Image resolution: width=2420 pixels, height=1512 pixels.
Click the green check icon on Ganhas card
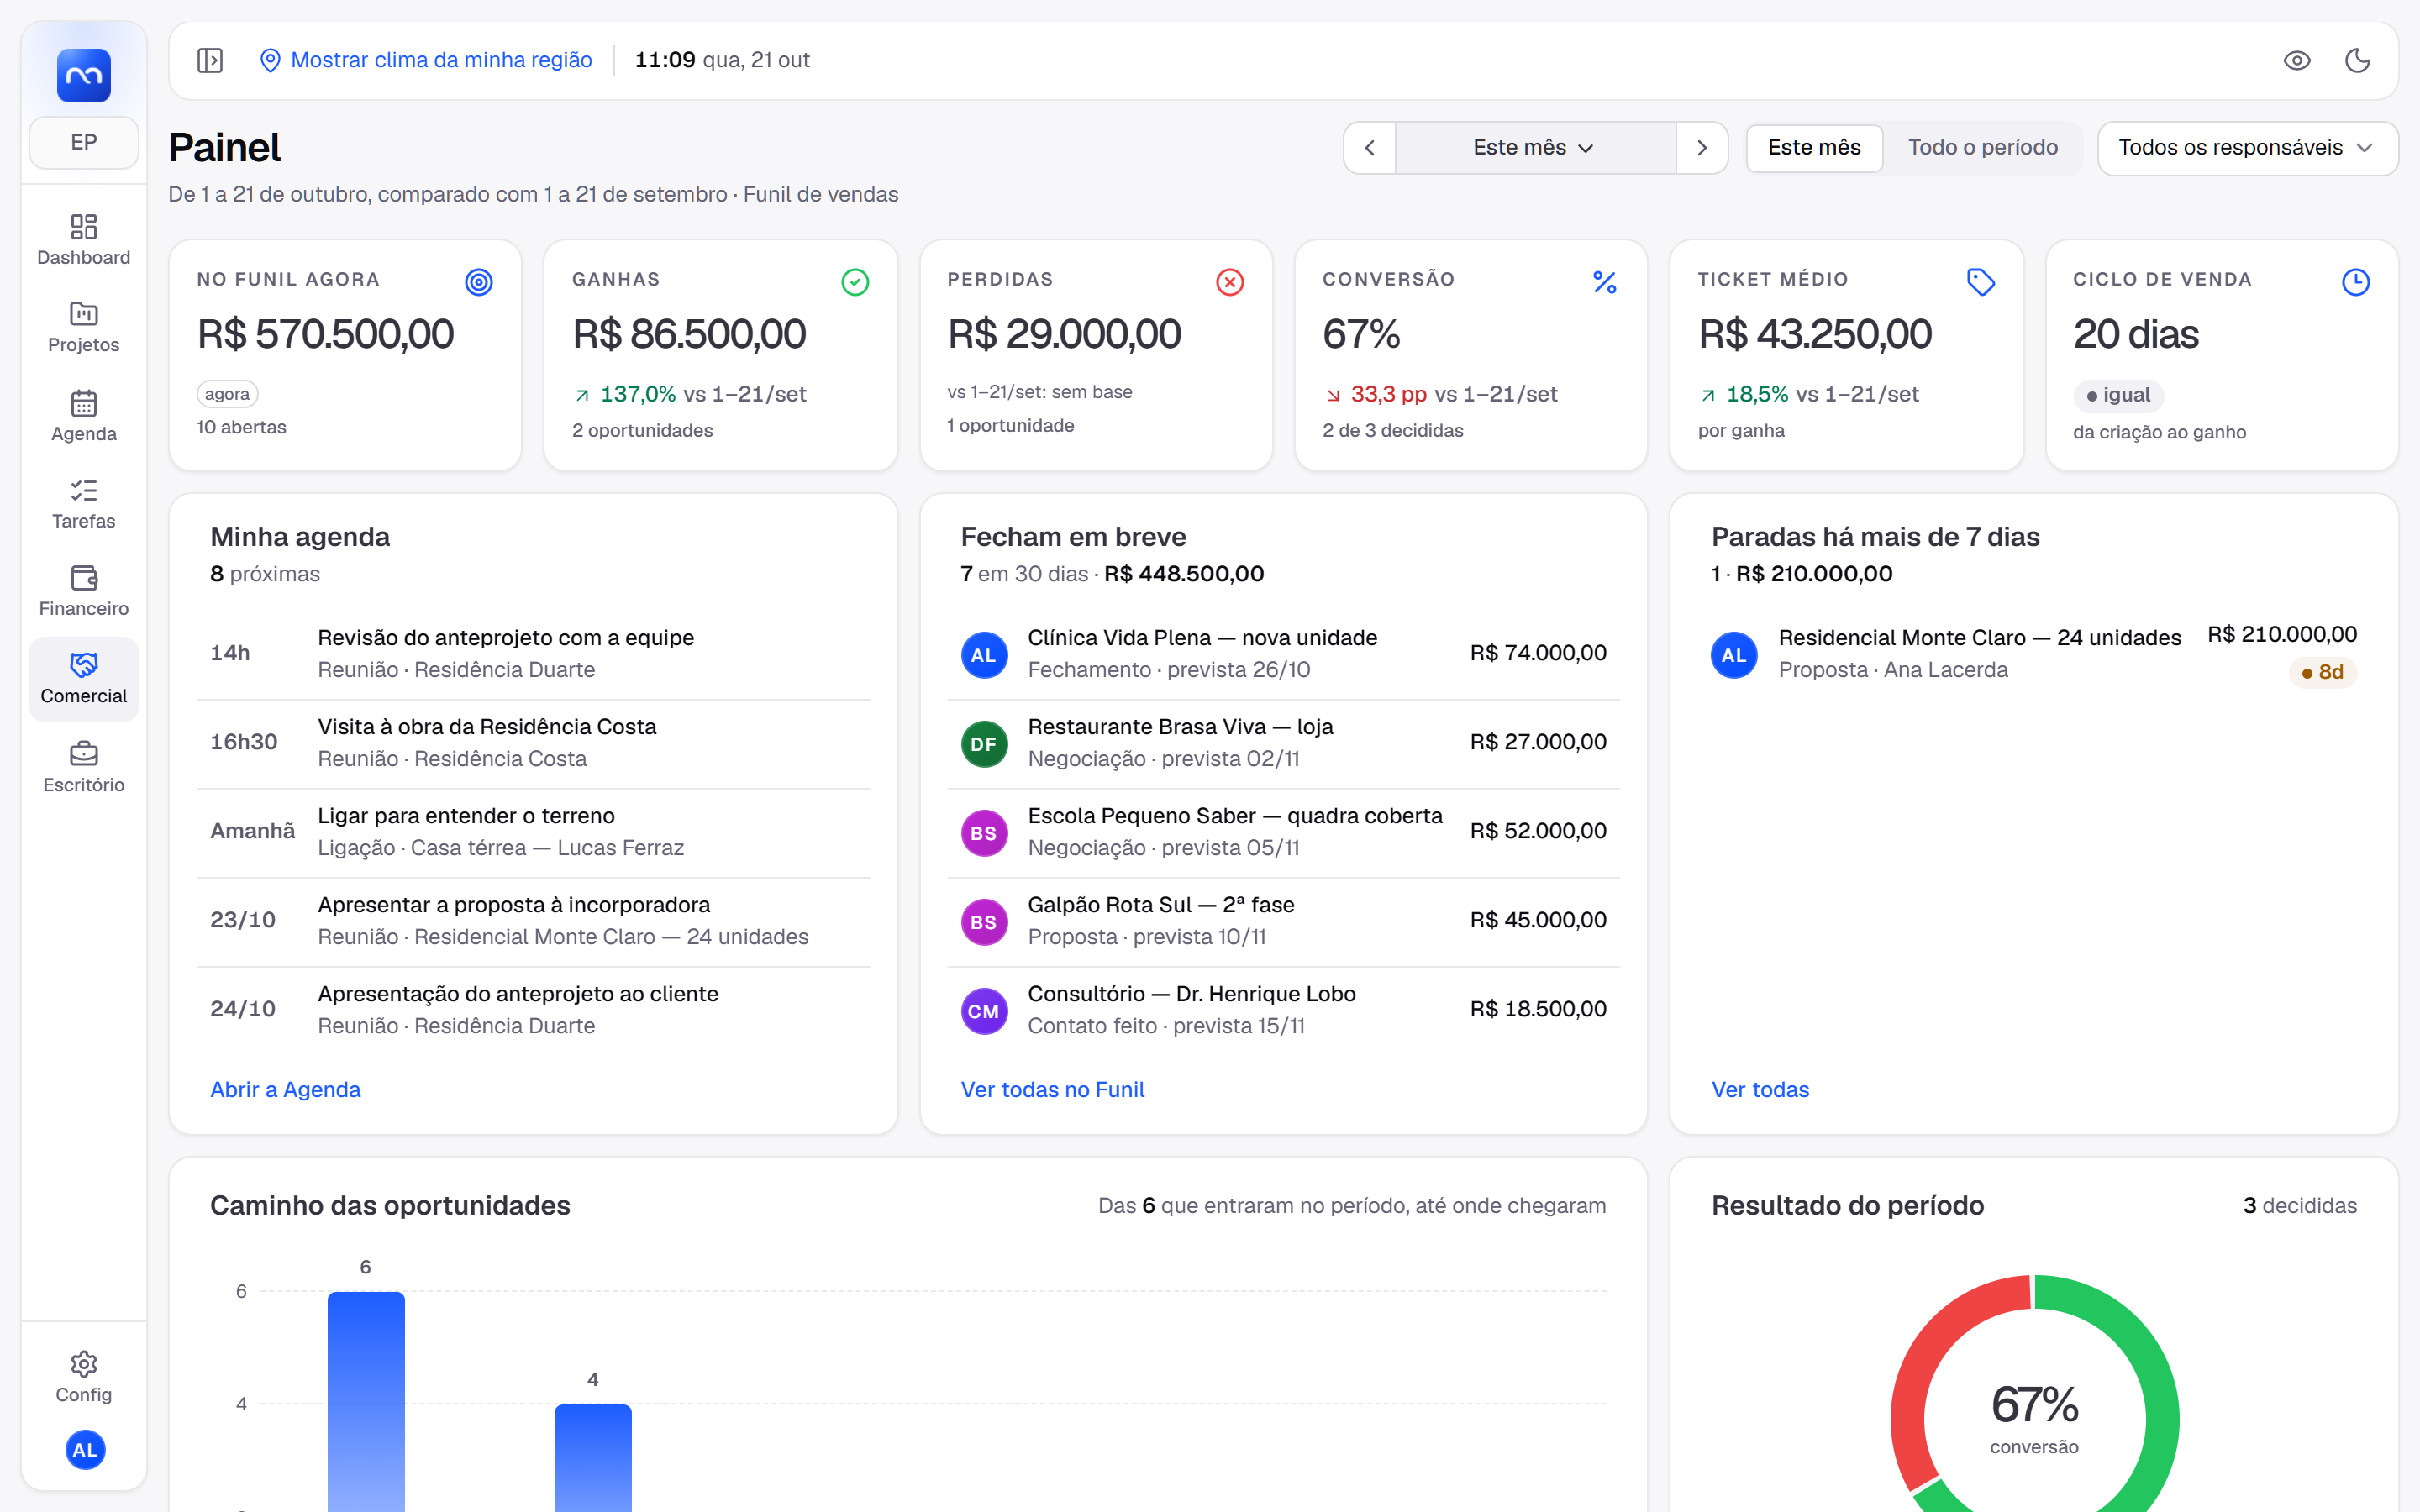click(x=855, y=282)
